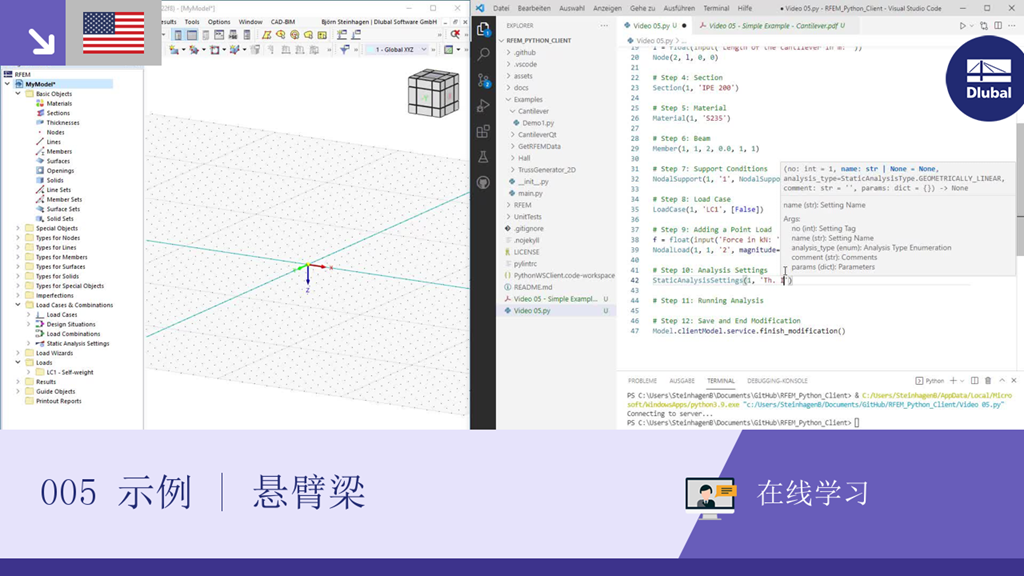Open editor More Actions ellipsis menu
The width and height of the screenshot is (1024, 576).
pyautogui.click(x=1012, y=25)
